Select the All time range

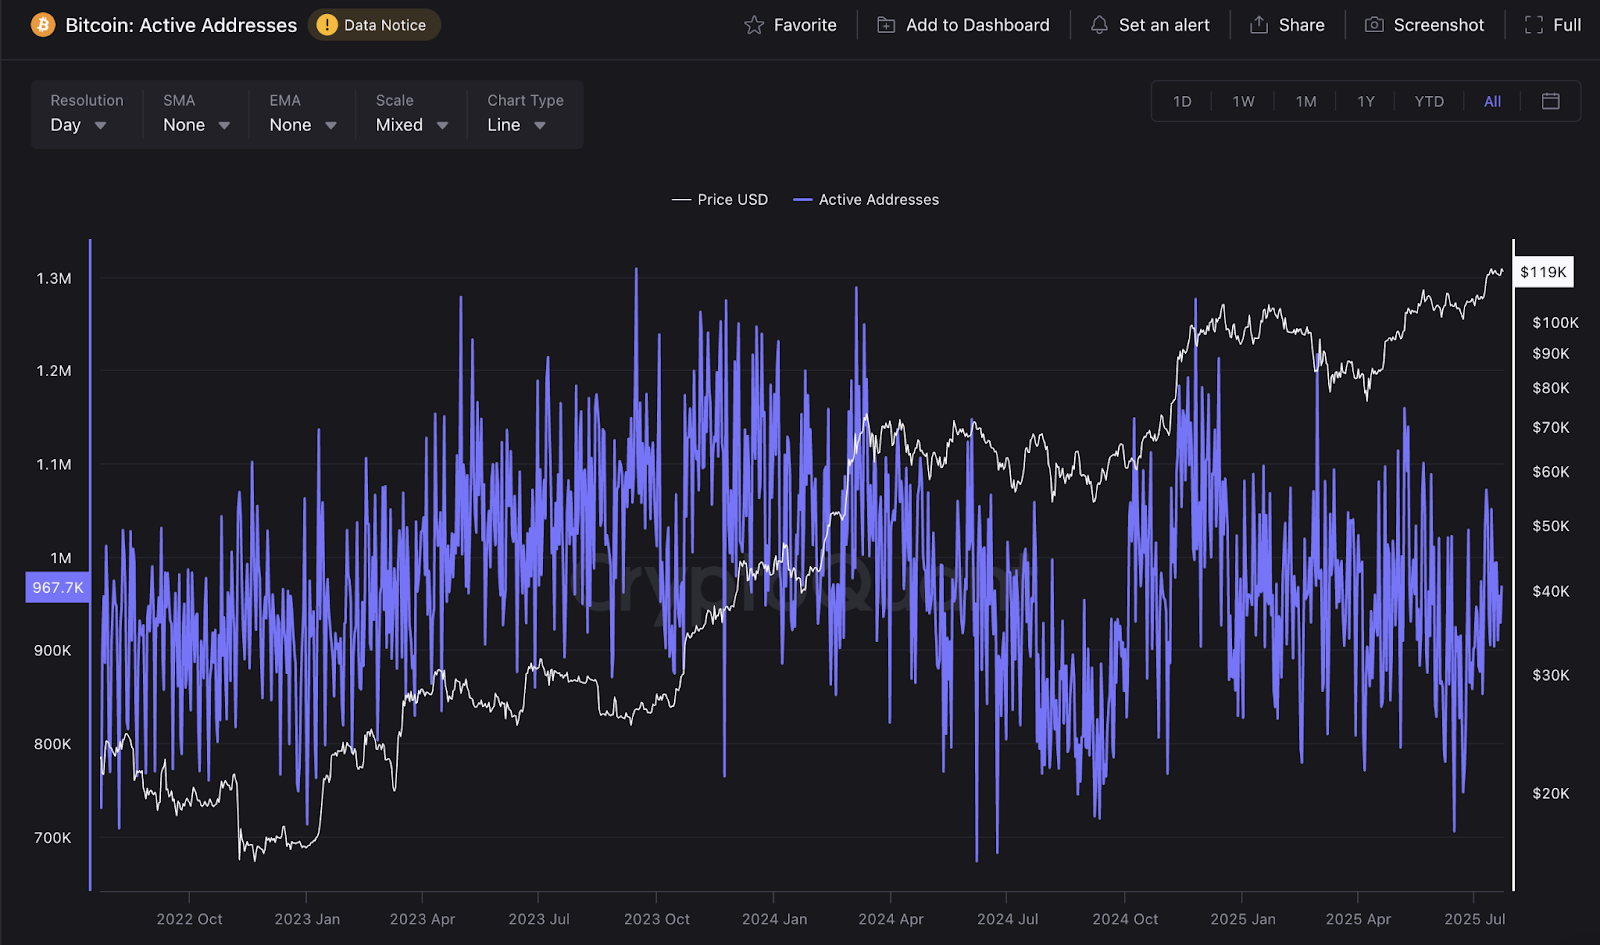point(1492,101)
